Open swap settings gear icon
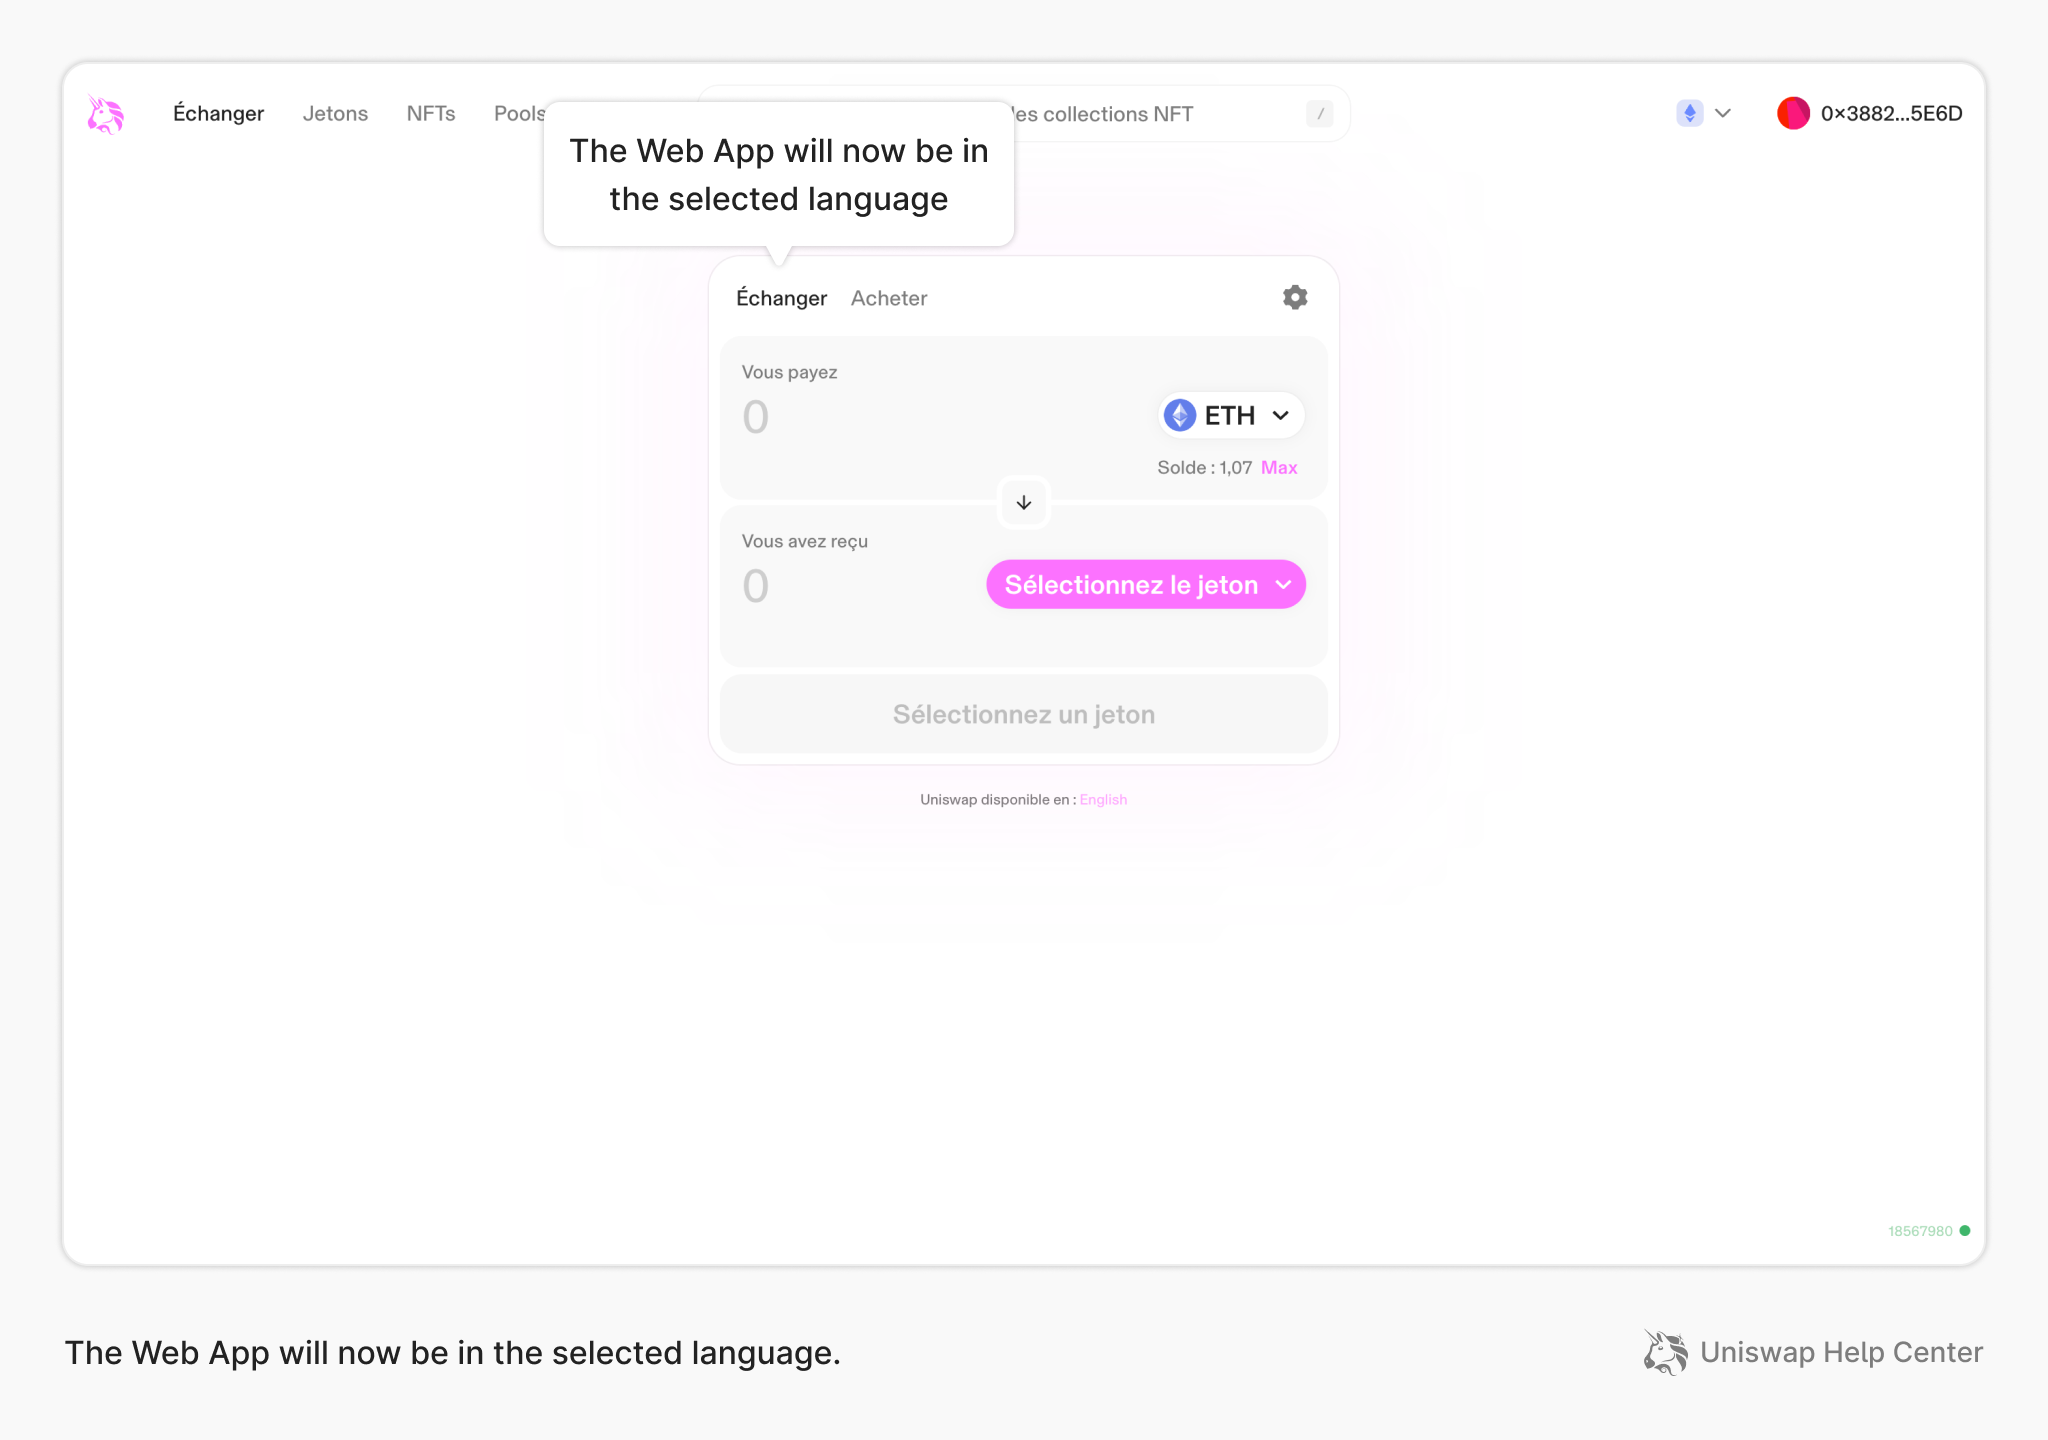 (1295, 297)
